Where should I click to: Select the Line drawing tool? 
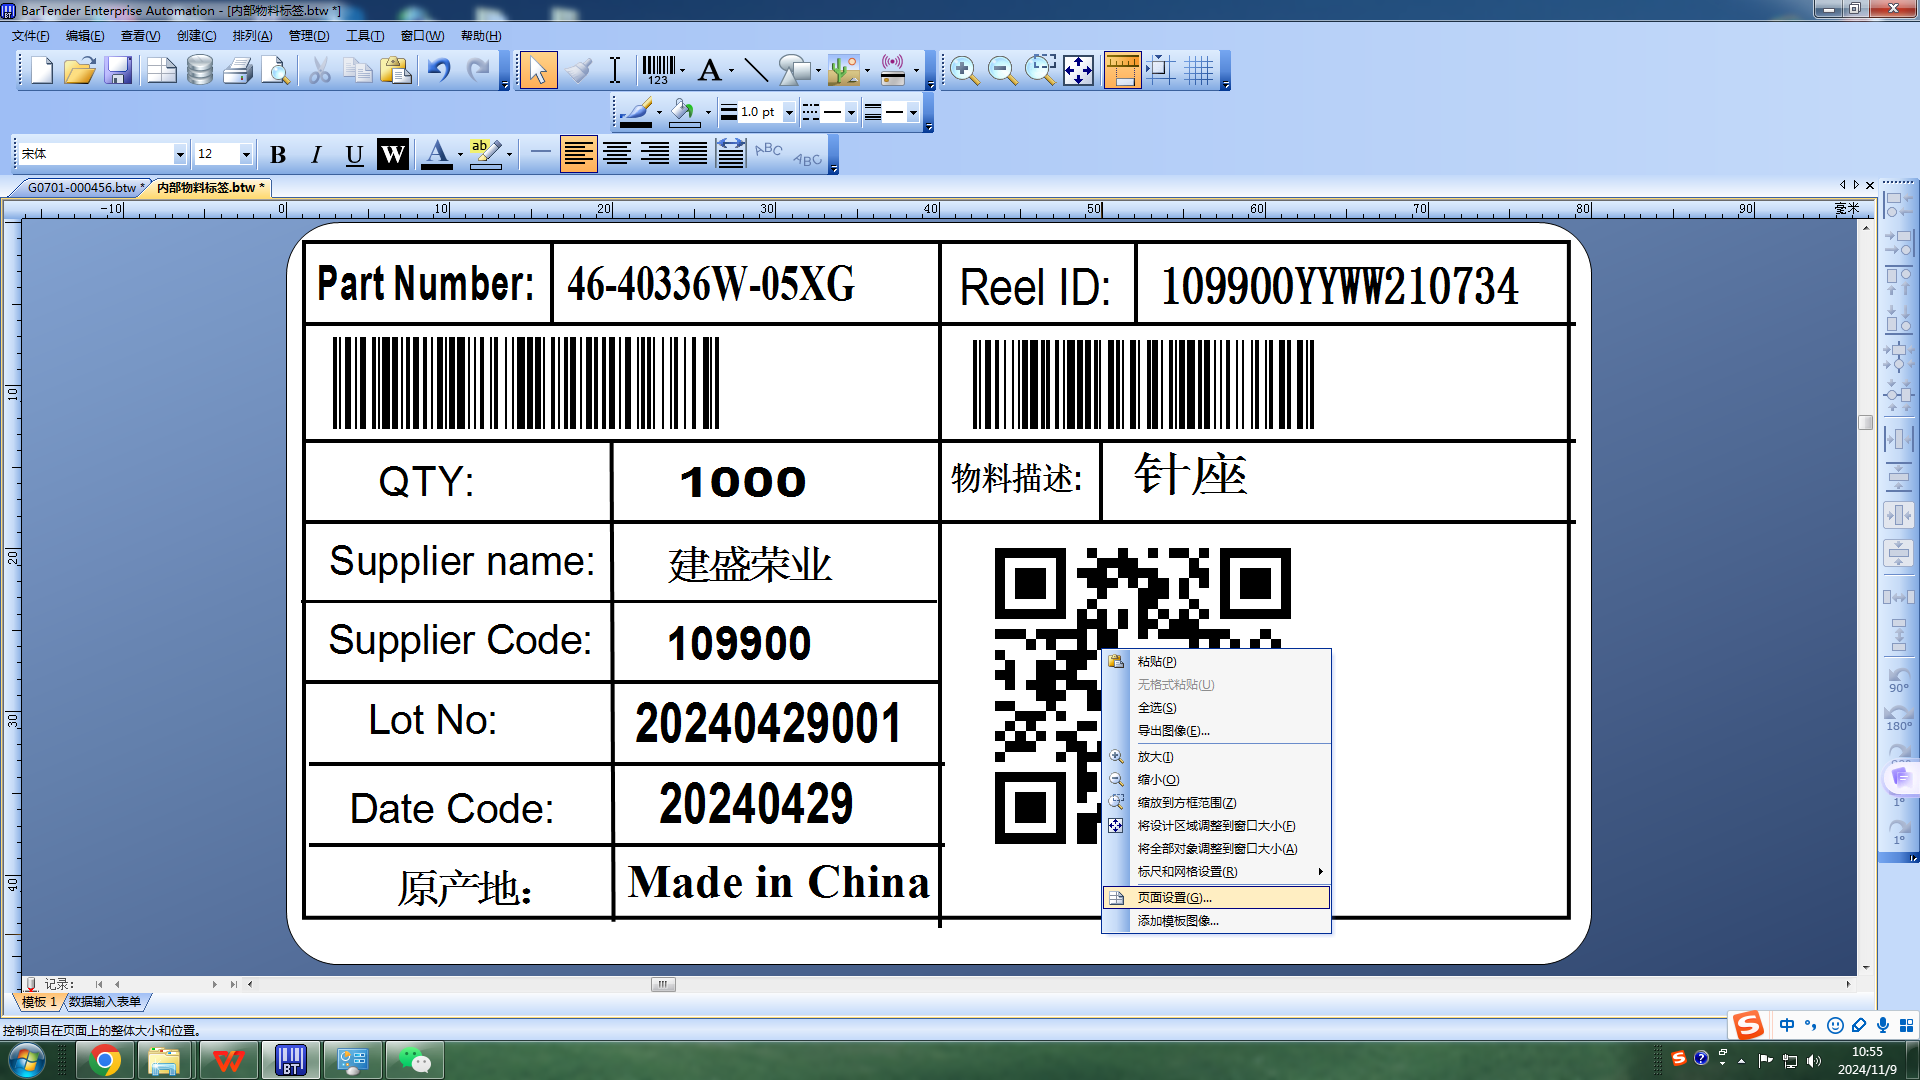[756, 70]
